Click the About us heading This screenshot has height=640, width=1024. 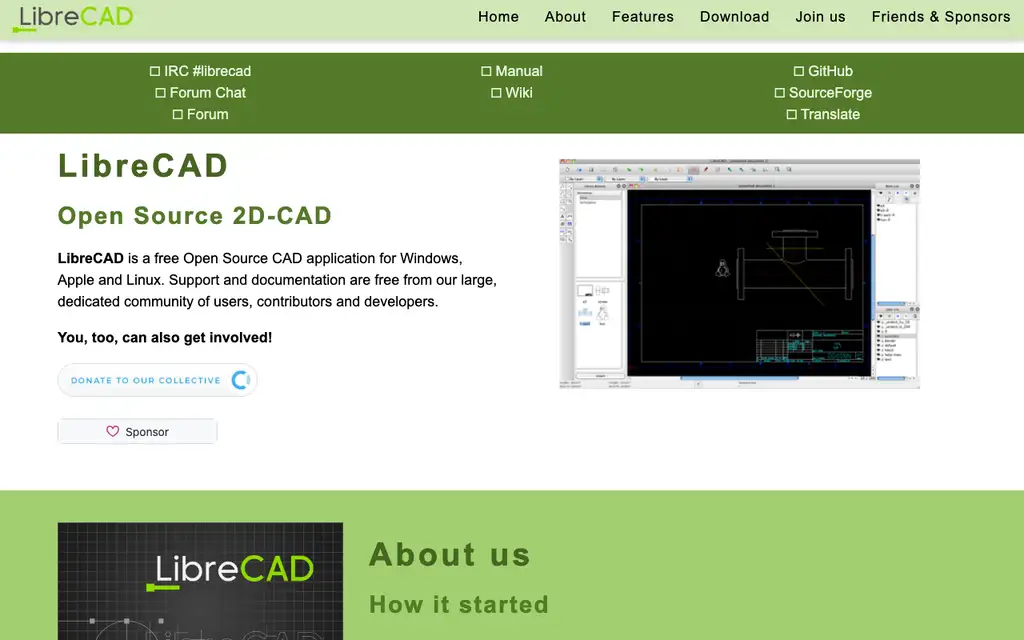450,554
